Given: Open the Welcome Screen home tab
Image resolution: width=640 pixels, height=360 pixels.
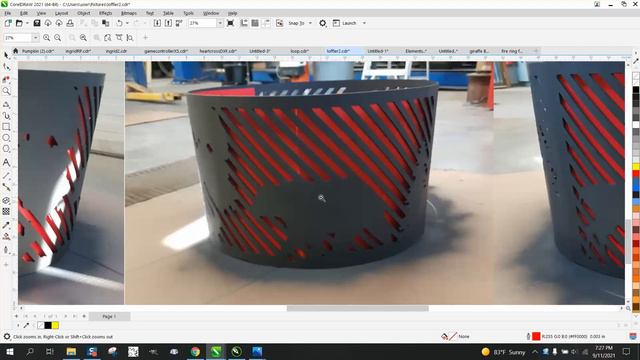Looking at the screenshot, I should pos(15,51).
